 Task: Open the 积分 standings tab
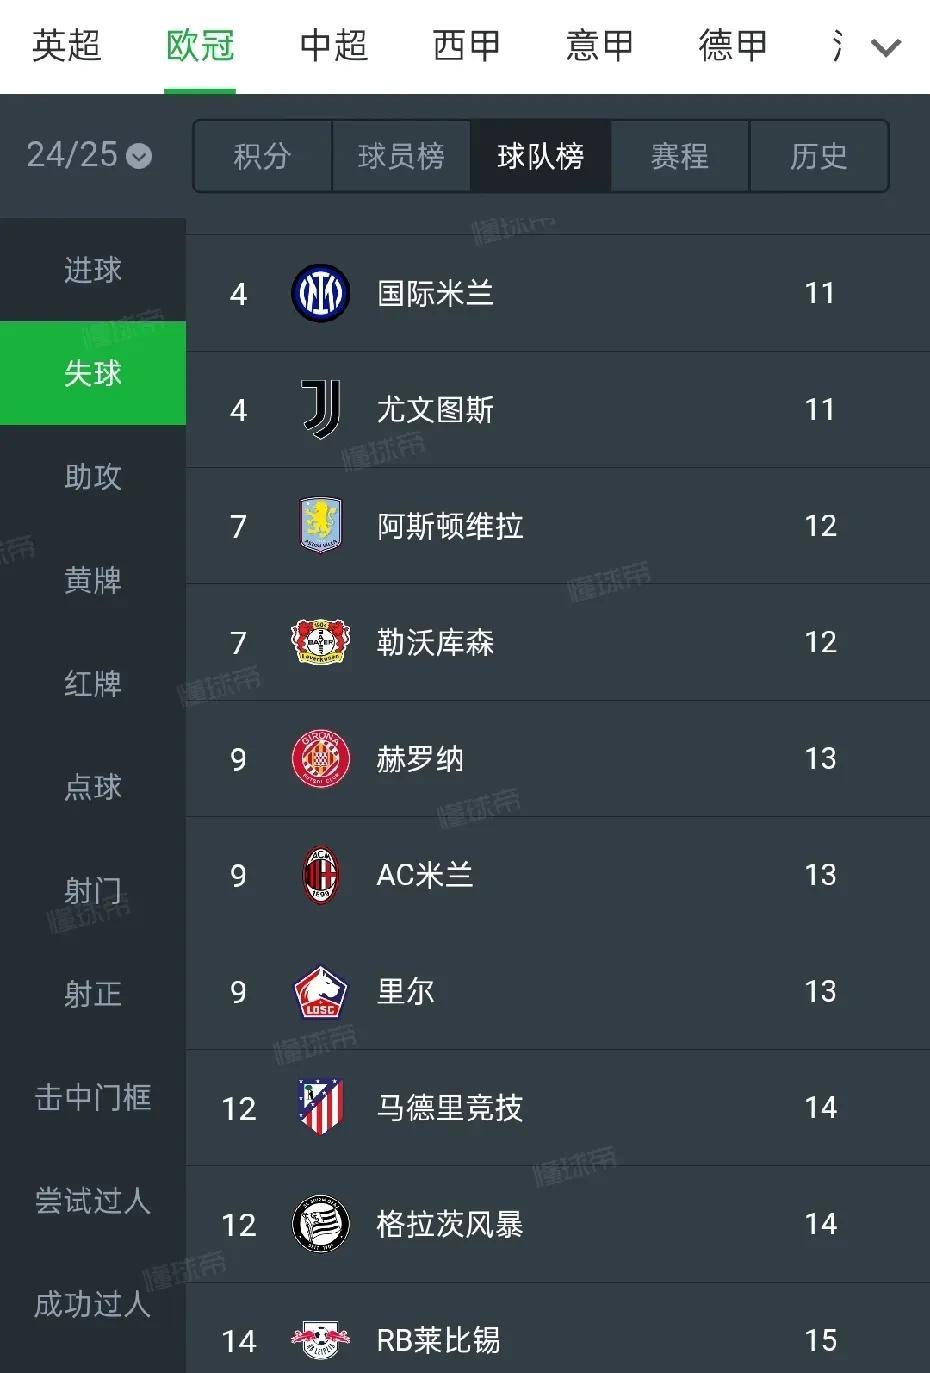pyautogui.click(x=262, y=156)
